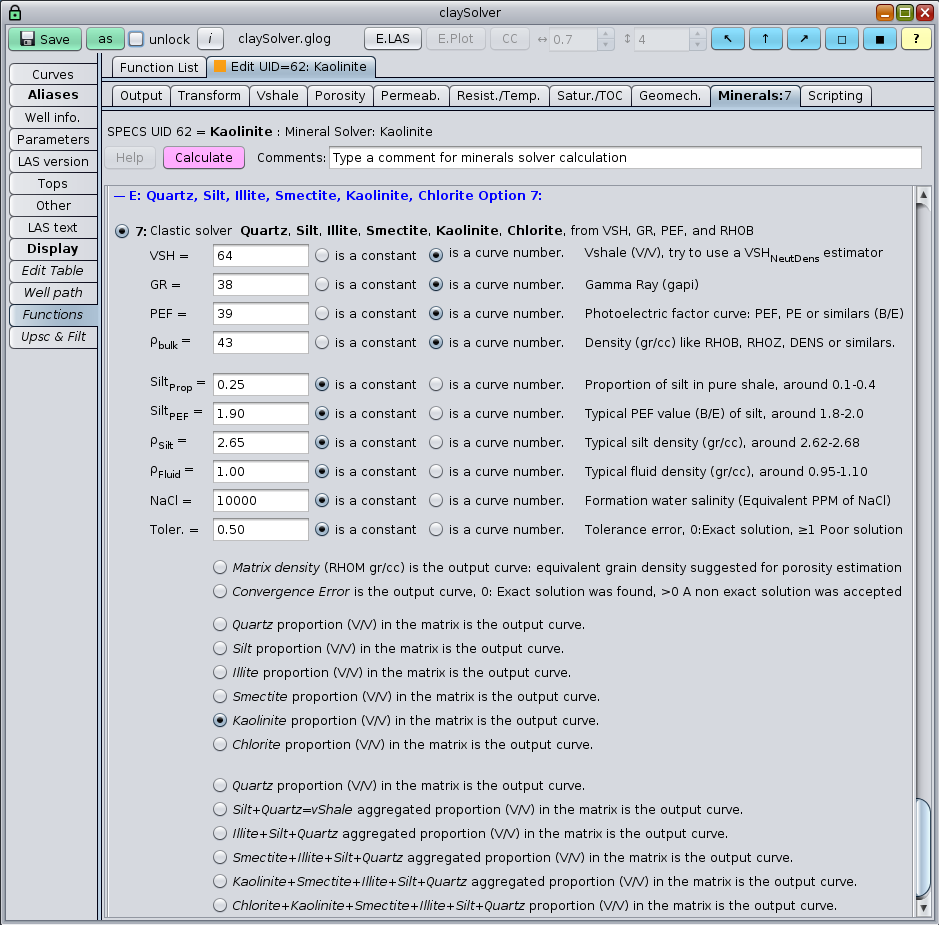This screenshot has width=939, height=925.
Task: Open the Permeab. tab
Action: [x=411, y=96]
